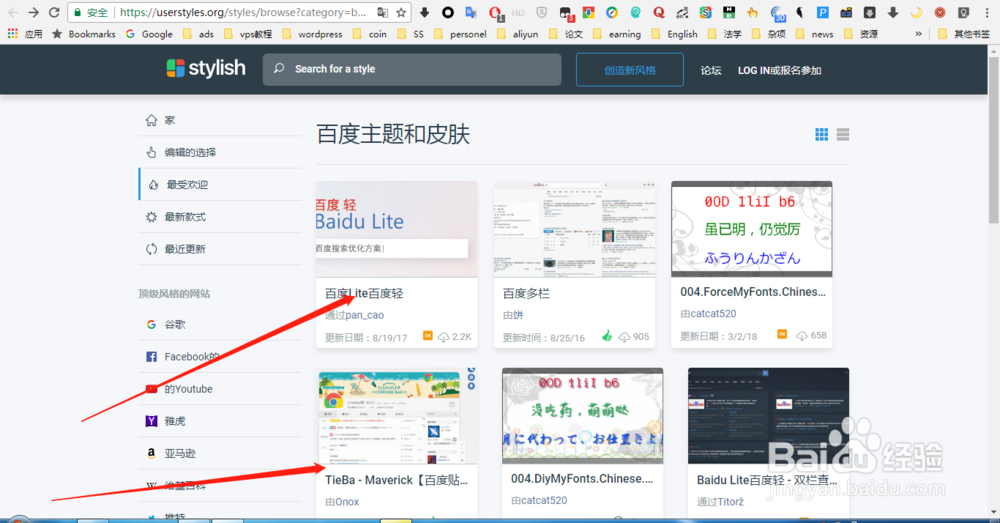
Task: Click 创造新风格 button
Action: tap(629, 70)
